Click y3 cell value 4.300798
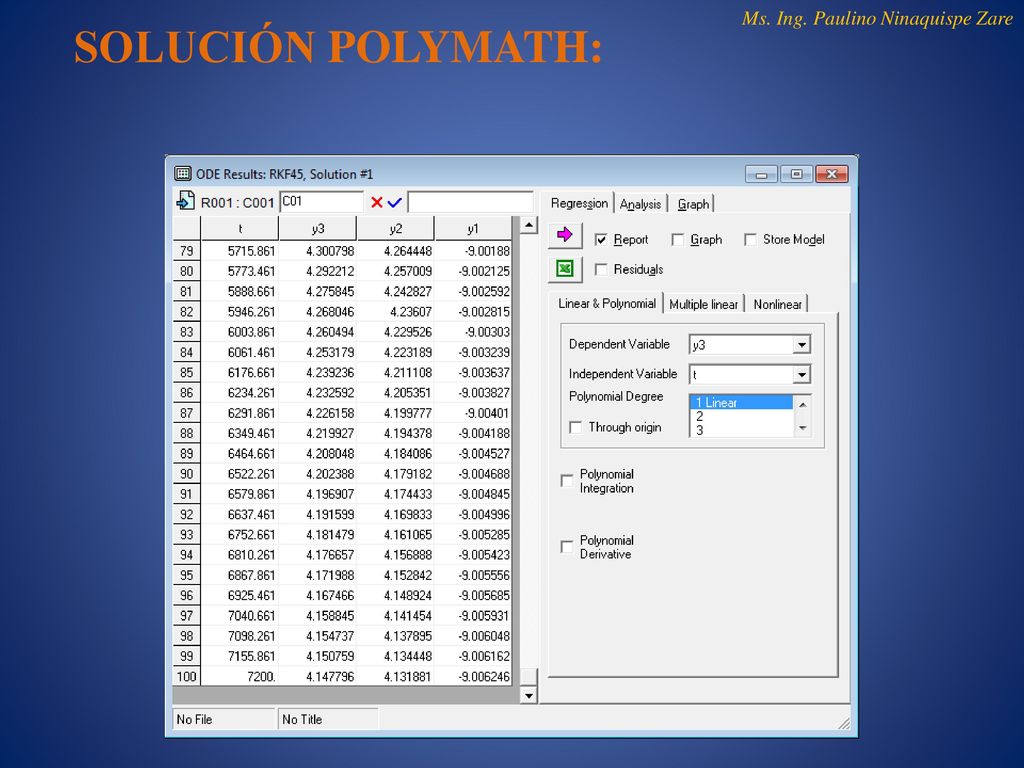The width and height of the screenshot is (1024, 768). click(317, 251)
